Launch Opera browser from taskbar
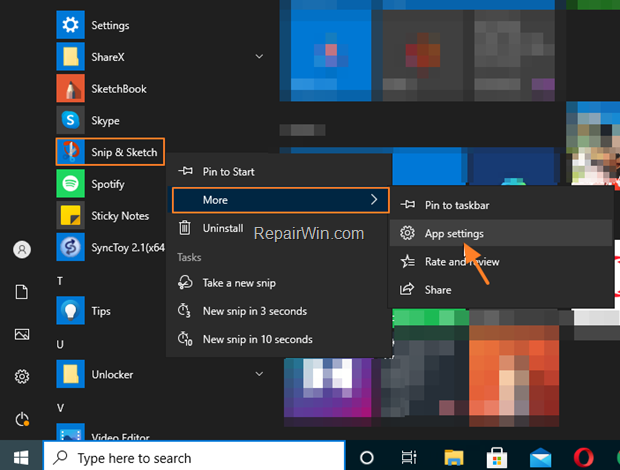 pyautogui.click(x=583, y=458)
